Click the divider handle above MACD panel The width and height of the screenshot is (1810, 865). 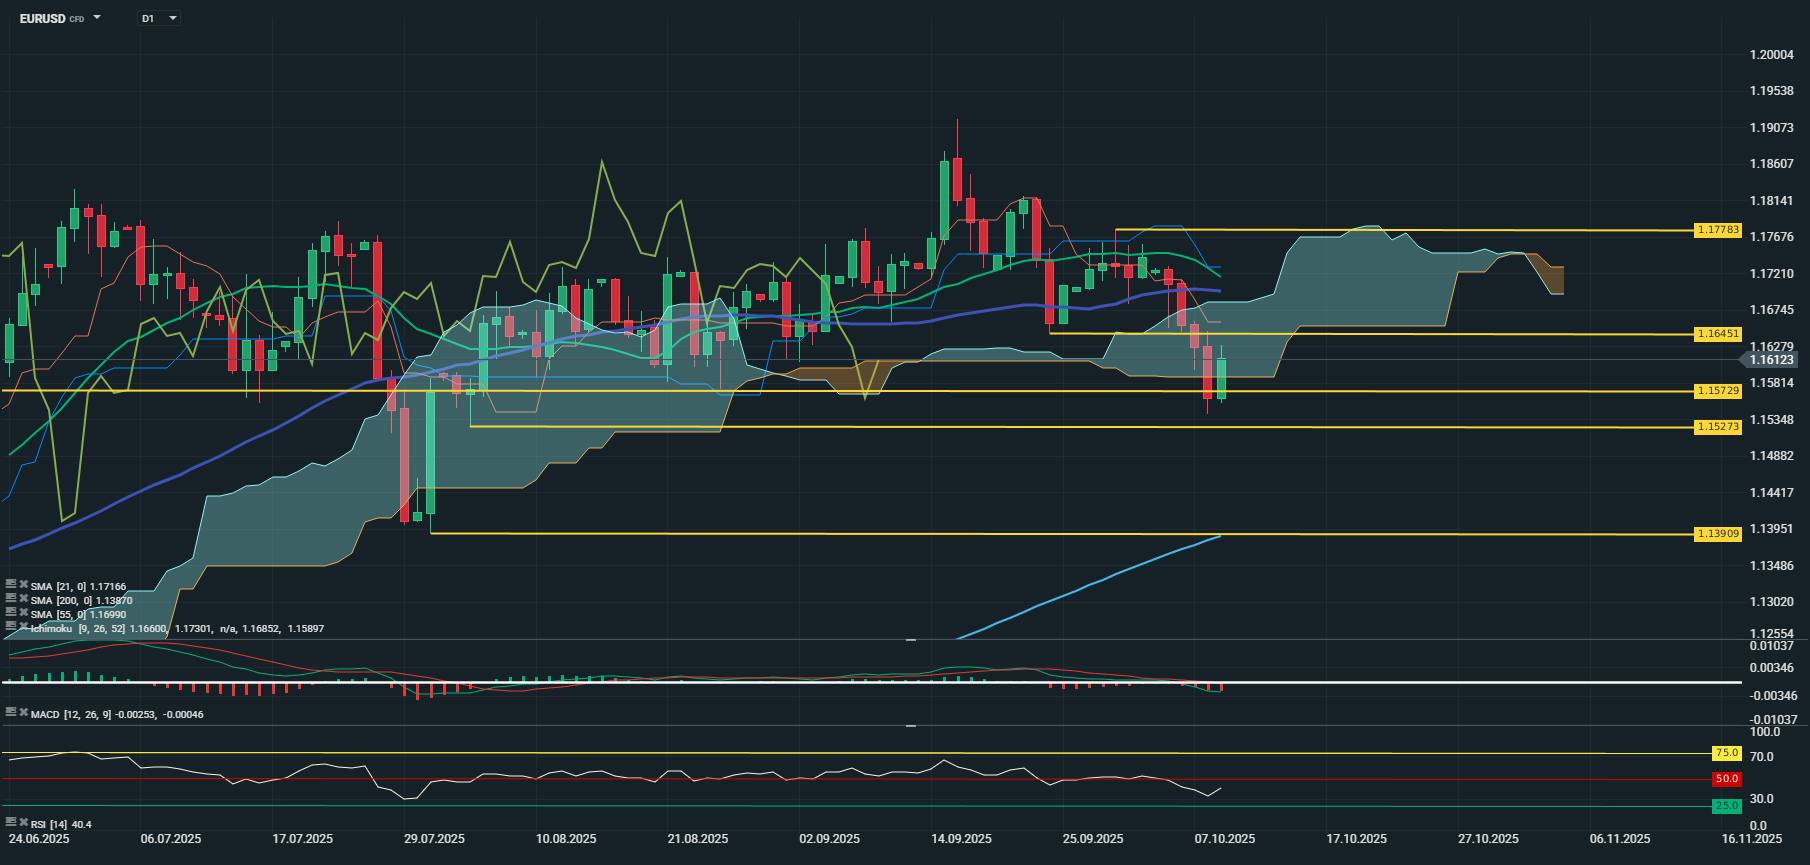911,639
